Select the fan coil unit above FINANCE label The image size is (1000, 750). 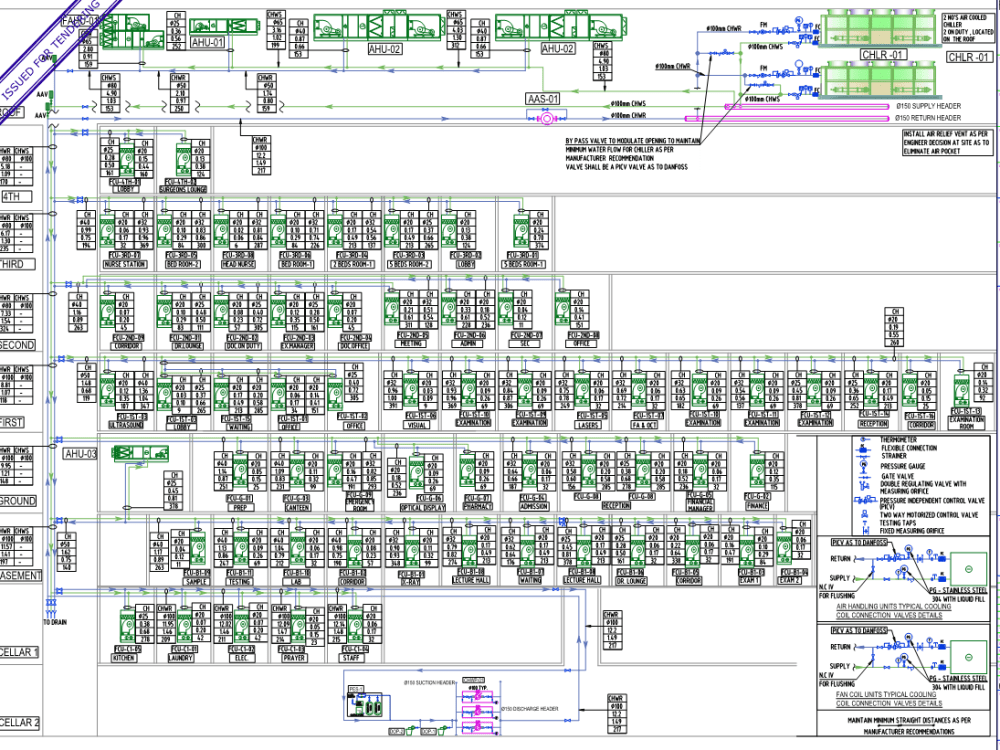[x=758, y=471]
